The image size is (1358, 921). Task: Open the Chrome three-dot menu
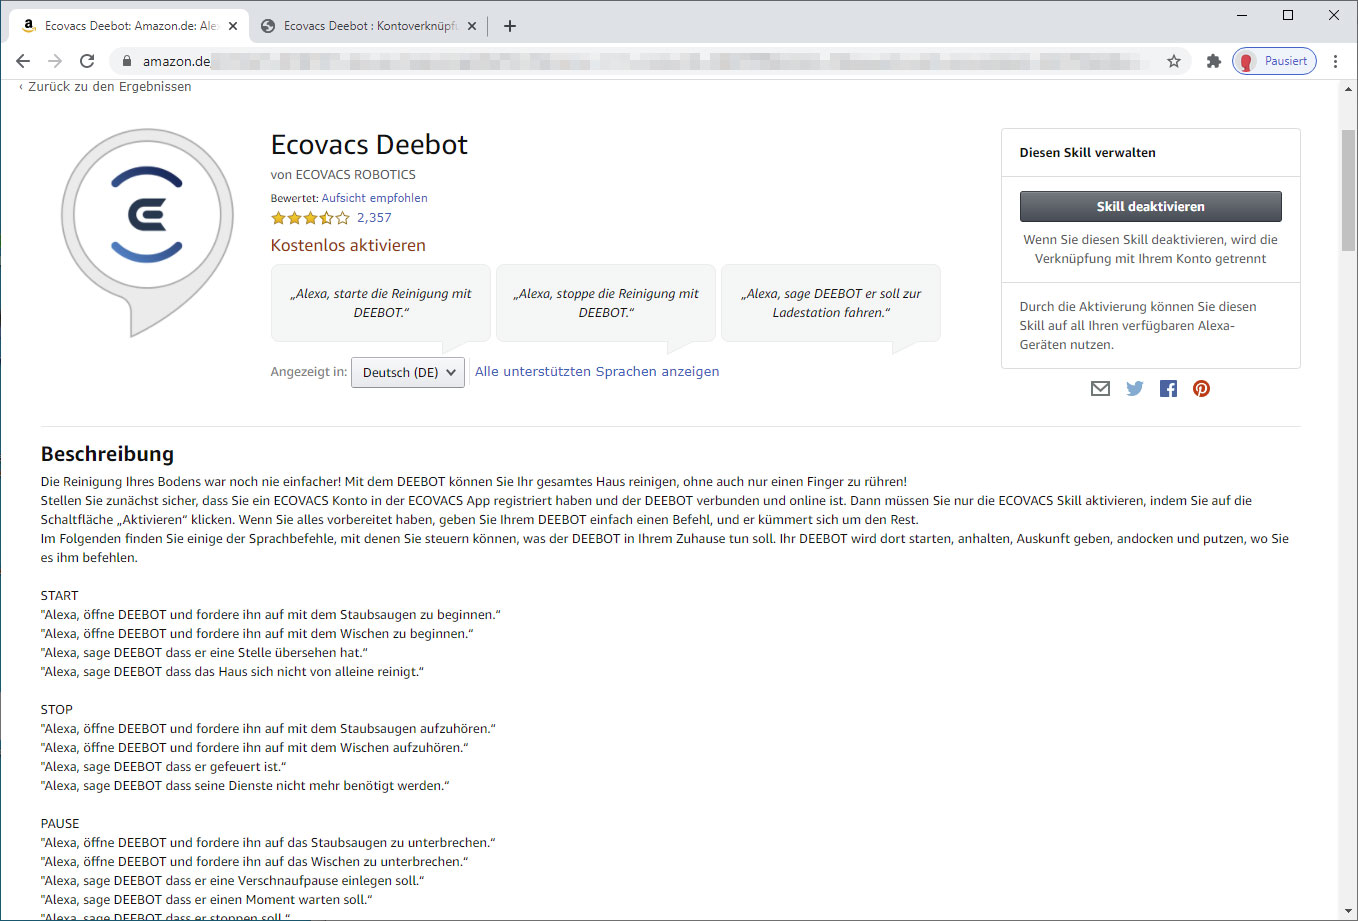[1335, 61]
